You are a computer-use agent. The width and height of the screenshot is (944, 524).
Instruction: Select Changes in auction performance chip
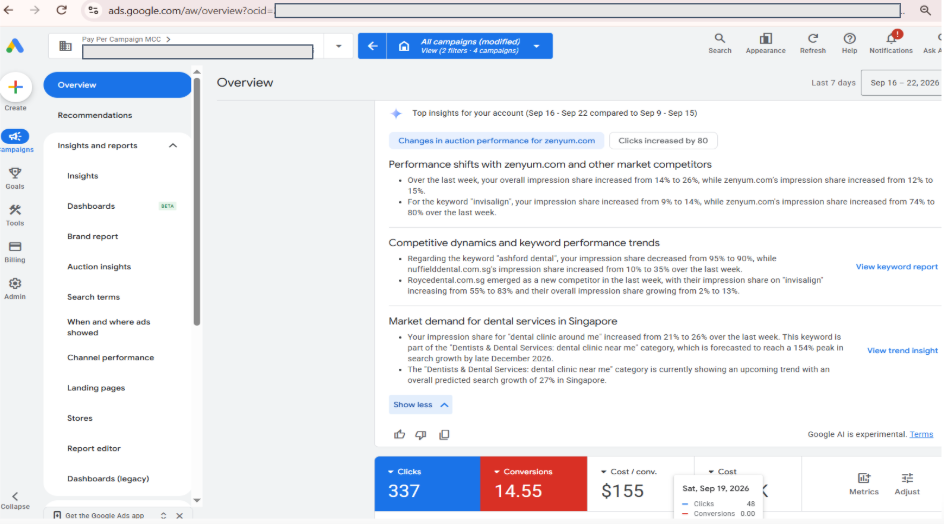pos(496,140)
